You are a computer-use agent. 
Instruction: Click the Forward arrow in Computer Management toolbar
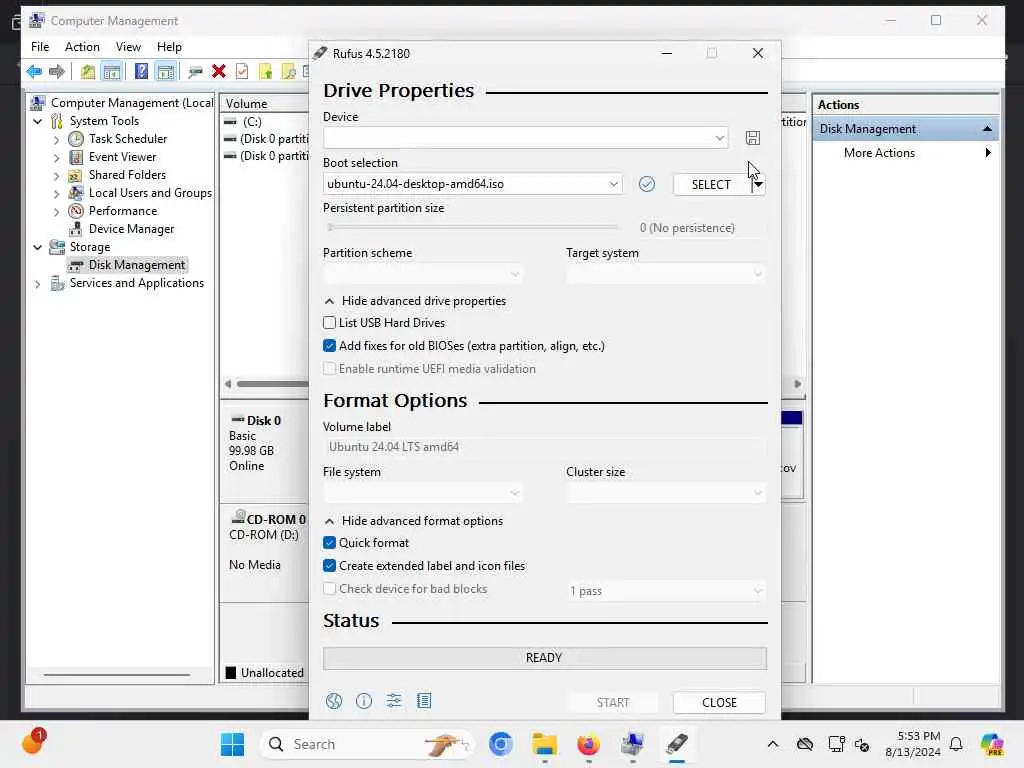click(57, 71)
